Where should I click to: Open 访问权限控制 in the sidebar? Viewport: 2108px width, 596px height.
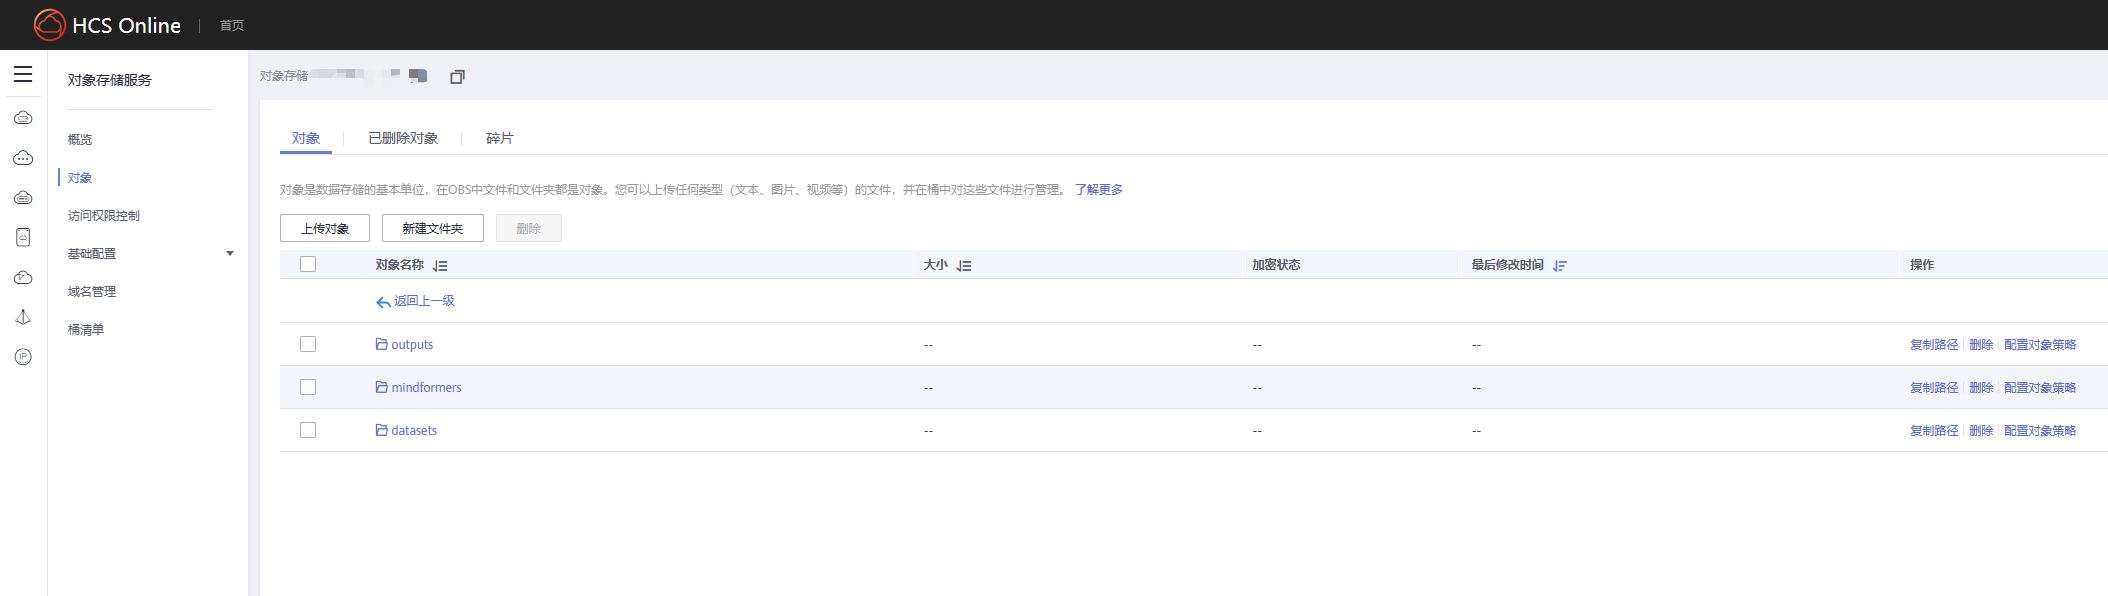tap(104, 216)
